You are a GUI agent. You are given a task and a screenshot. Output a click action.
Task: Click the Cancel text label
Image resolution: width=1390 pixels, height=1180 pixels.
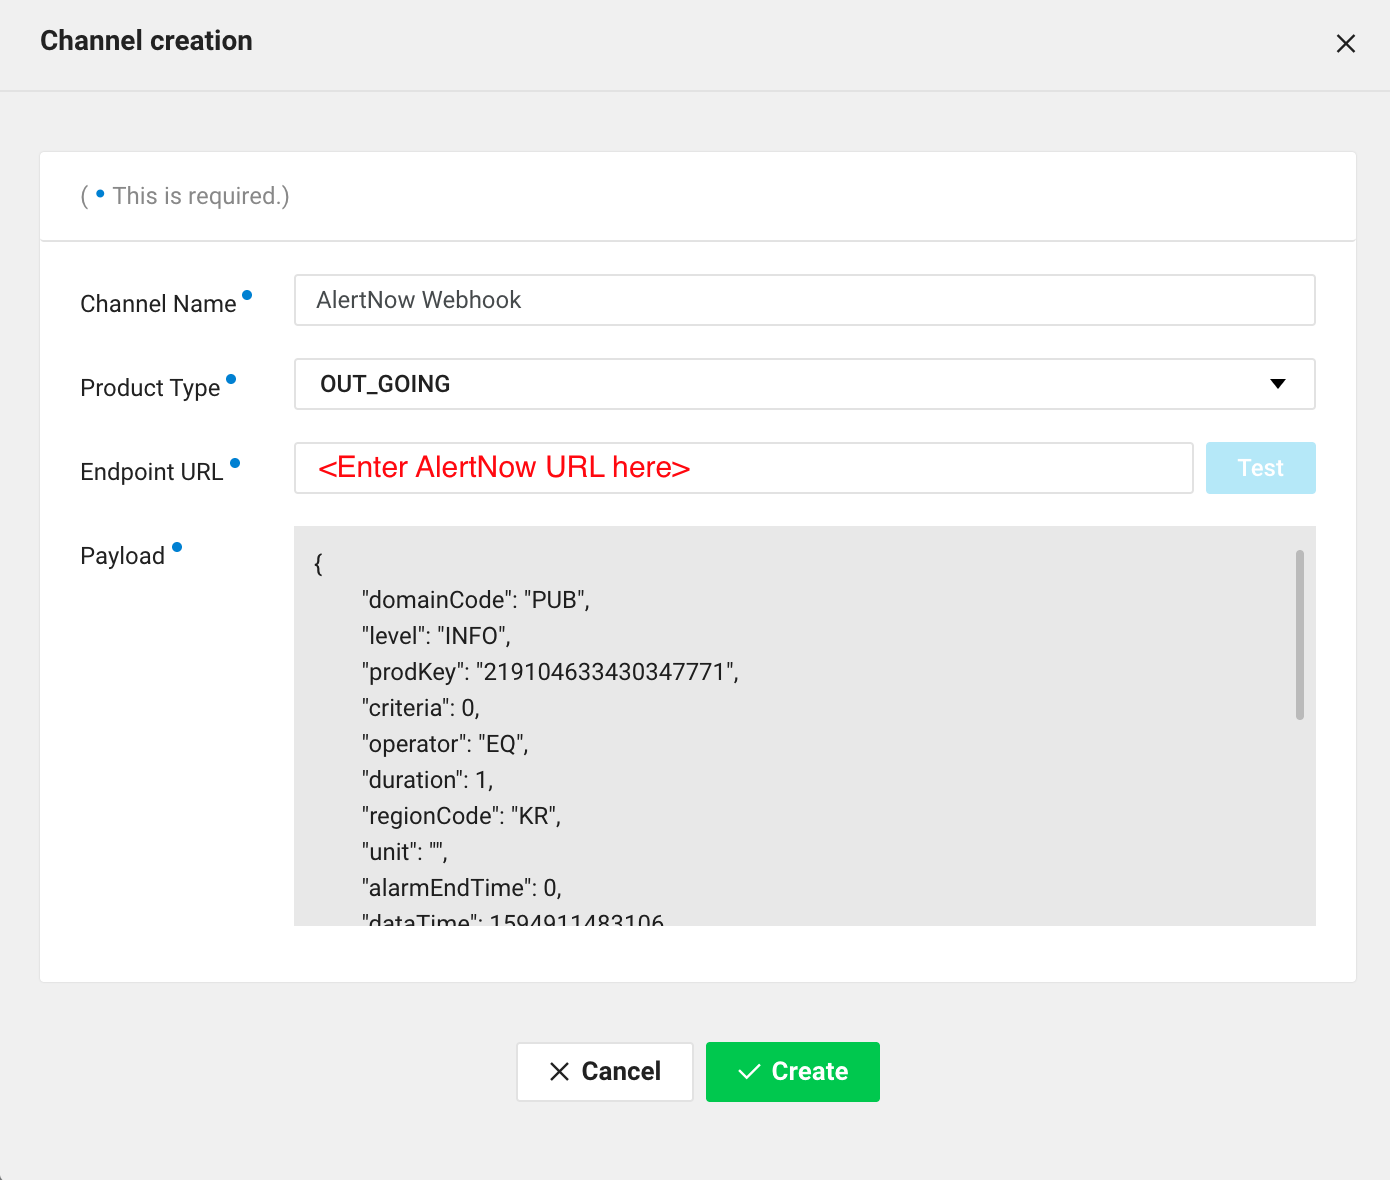click(x=621, y=1072)
